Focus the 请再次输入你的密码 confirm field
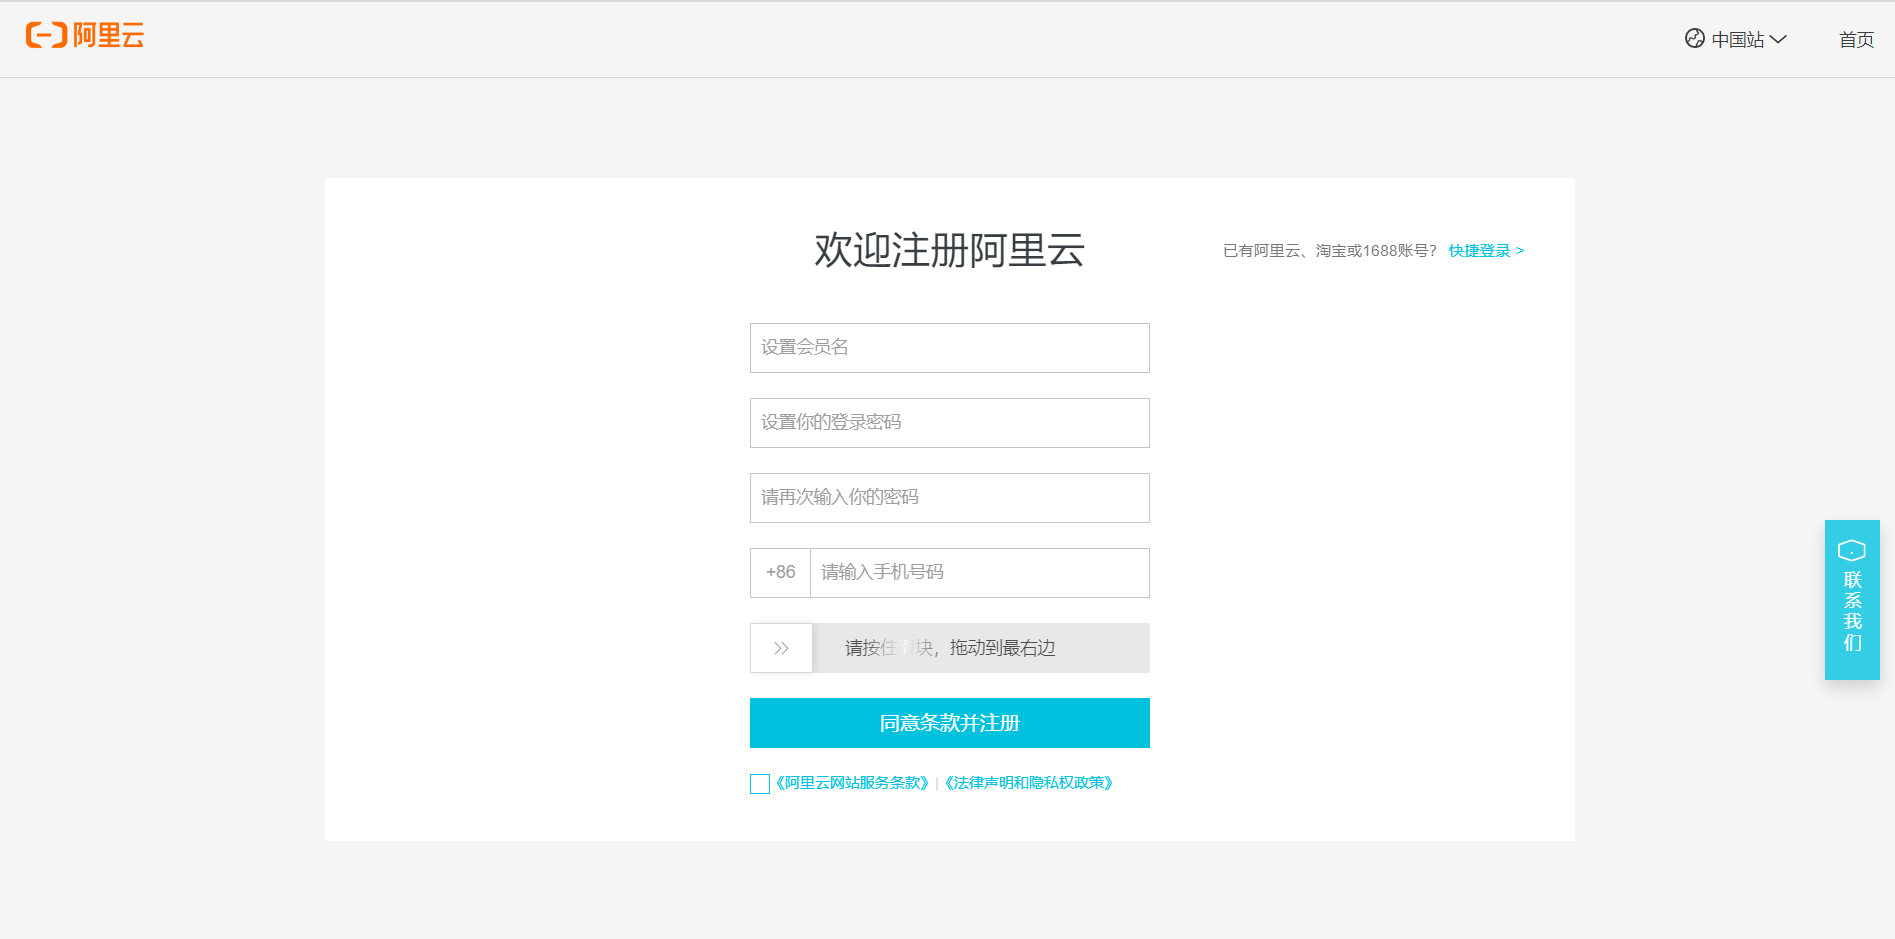Screen dimensions: 1895x939 950,498
